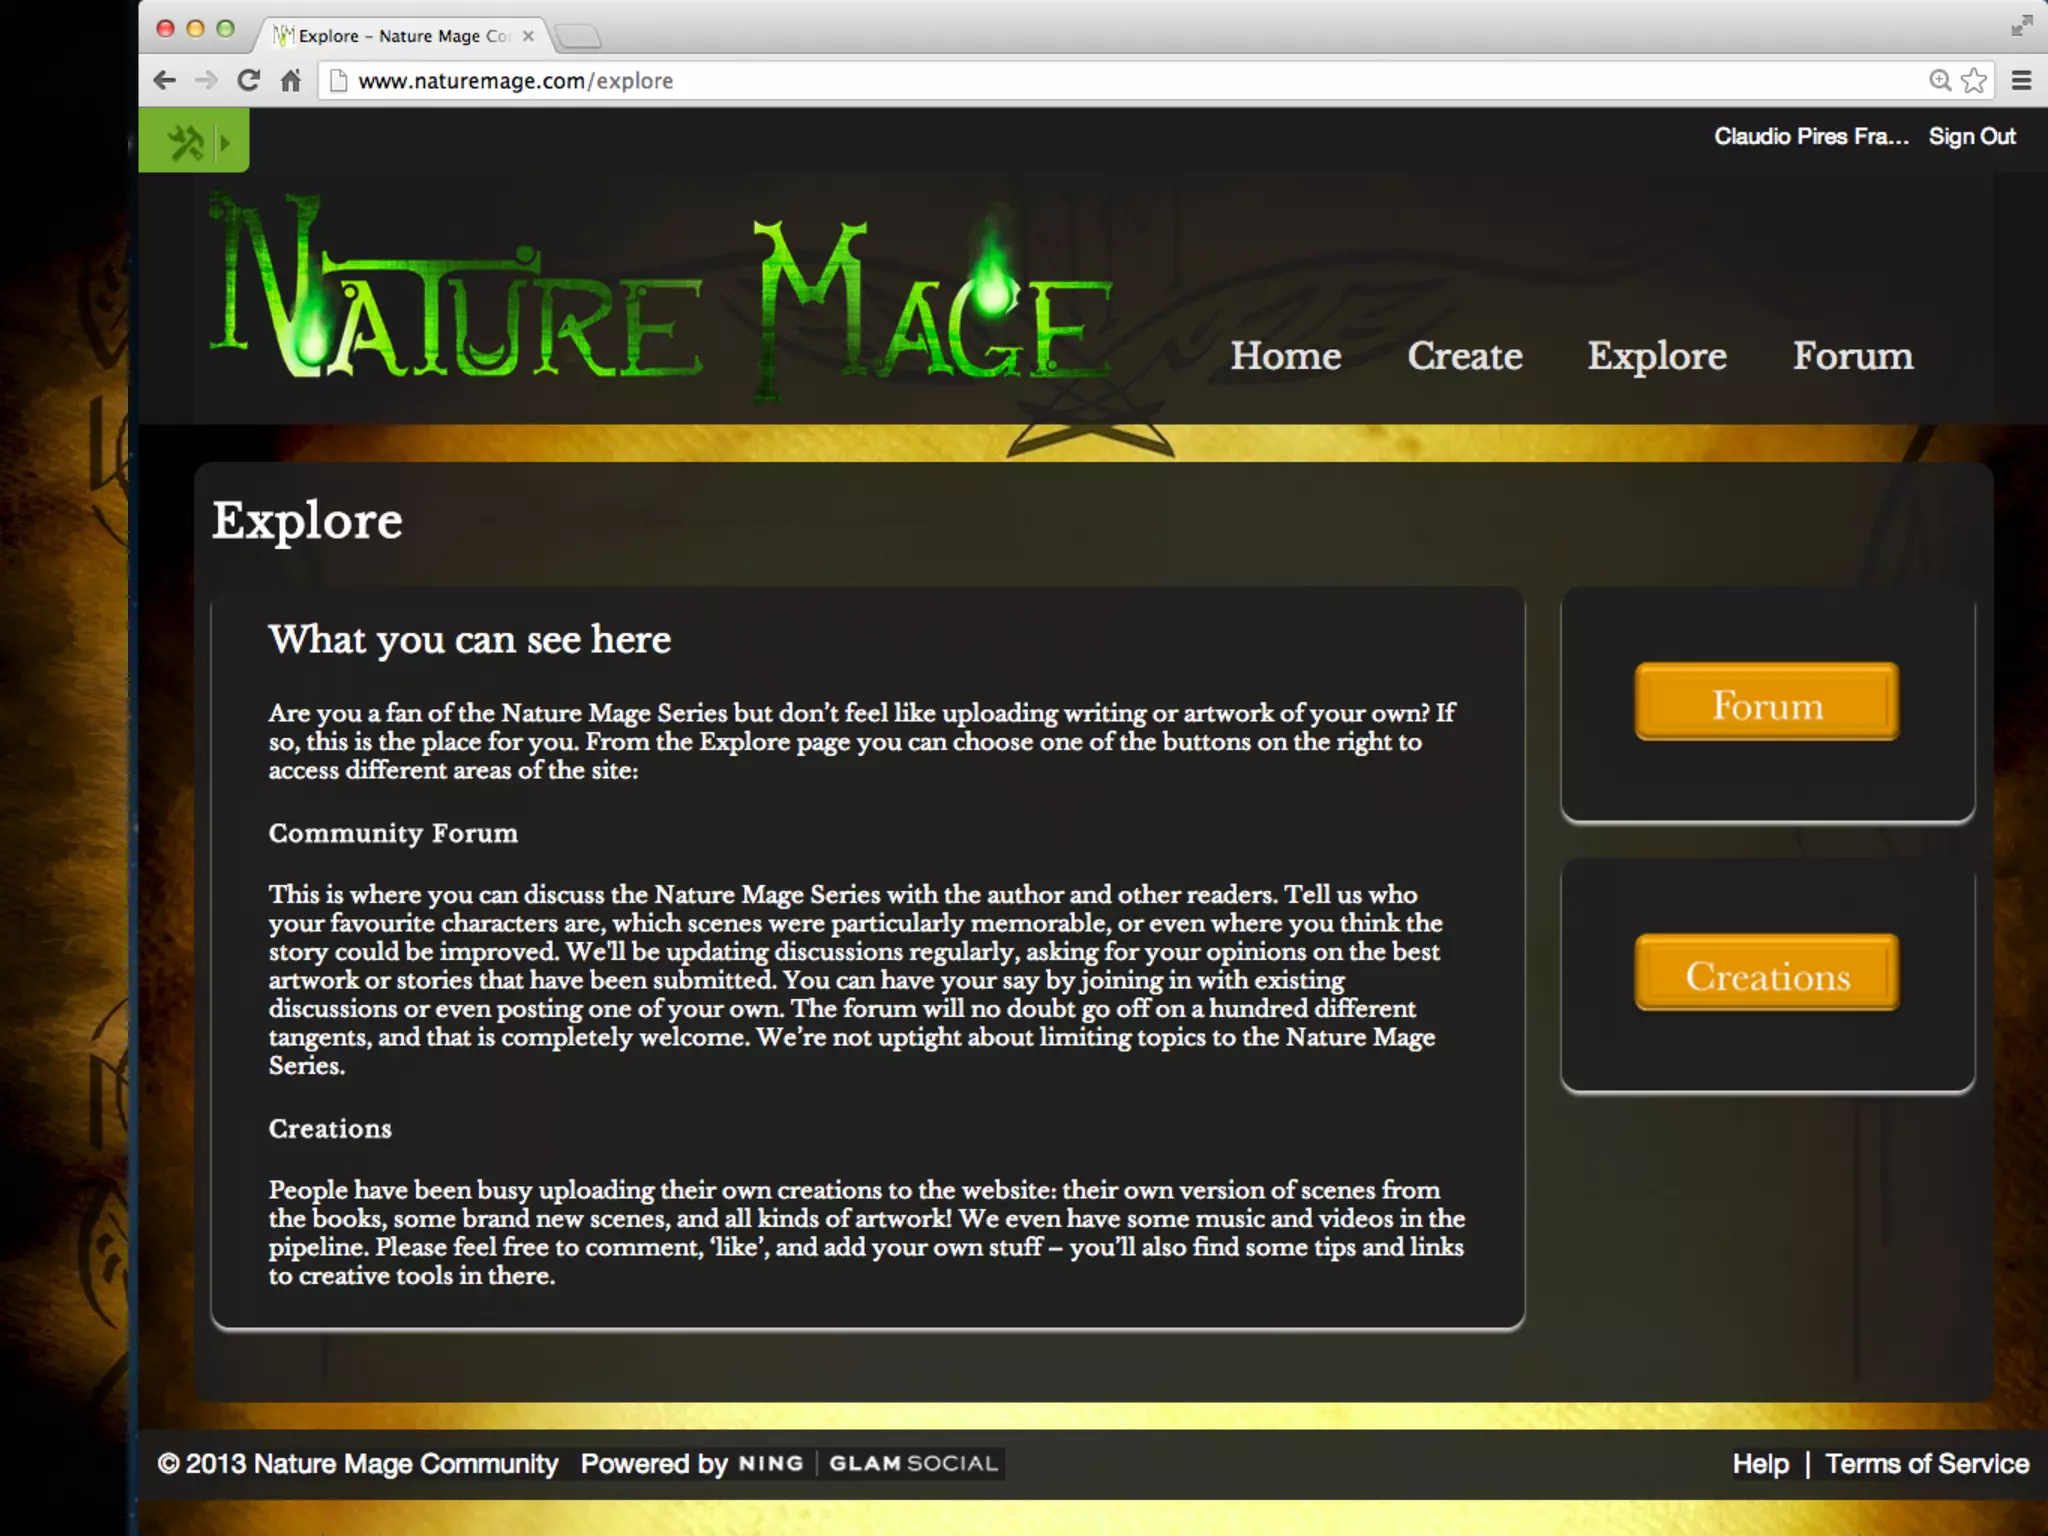The image size is (2048, 1536).
Task: Click the browser back arrow
Action: 165,81
